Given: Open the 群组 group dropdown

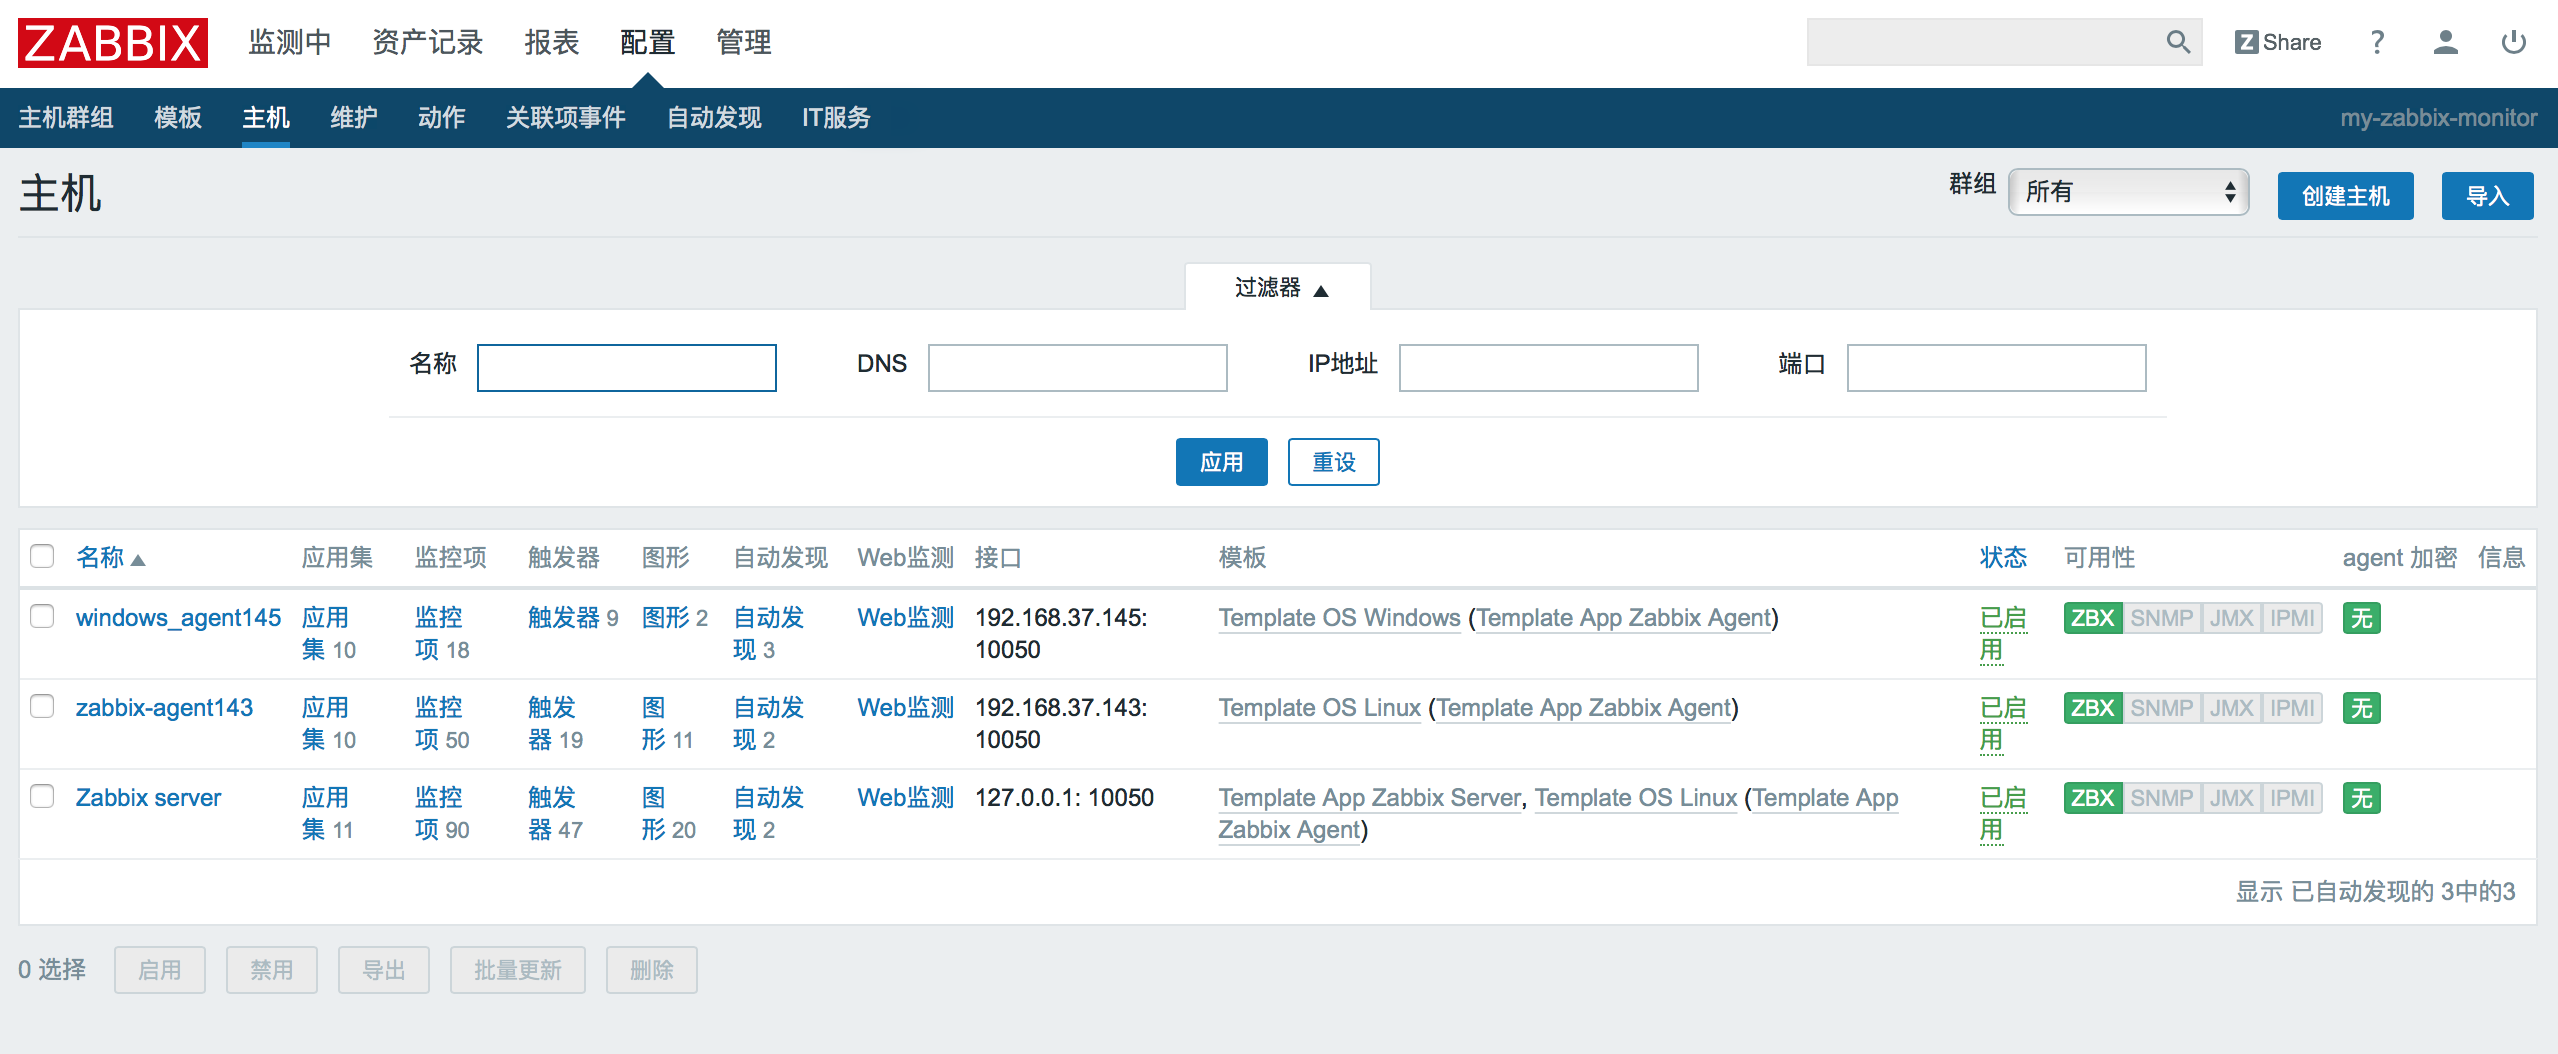Looking at the screenshot, I should point(2128,192).
